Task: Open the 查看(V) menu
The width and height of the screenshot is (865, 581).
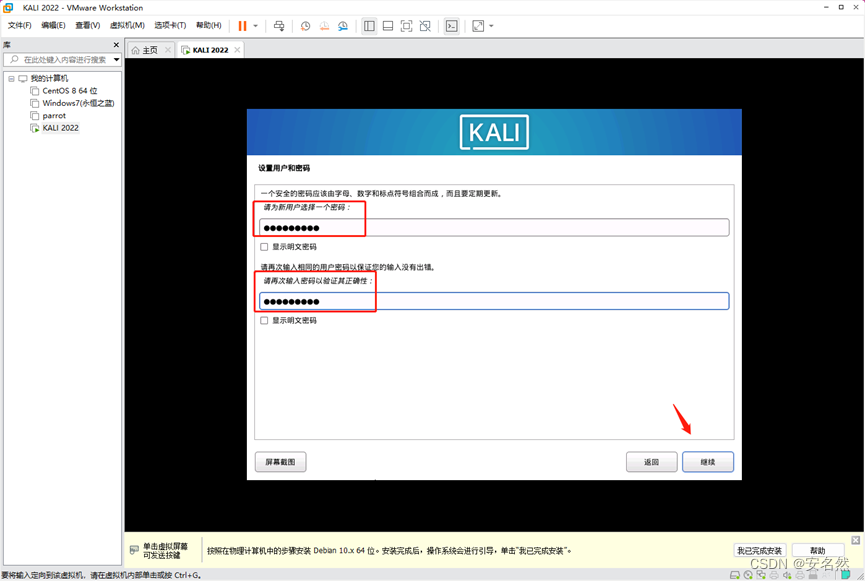Action: tap(87, 25)
